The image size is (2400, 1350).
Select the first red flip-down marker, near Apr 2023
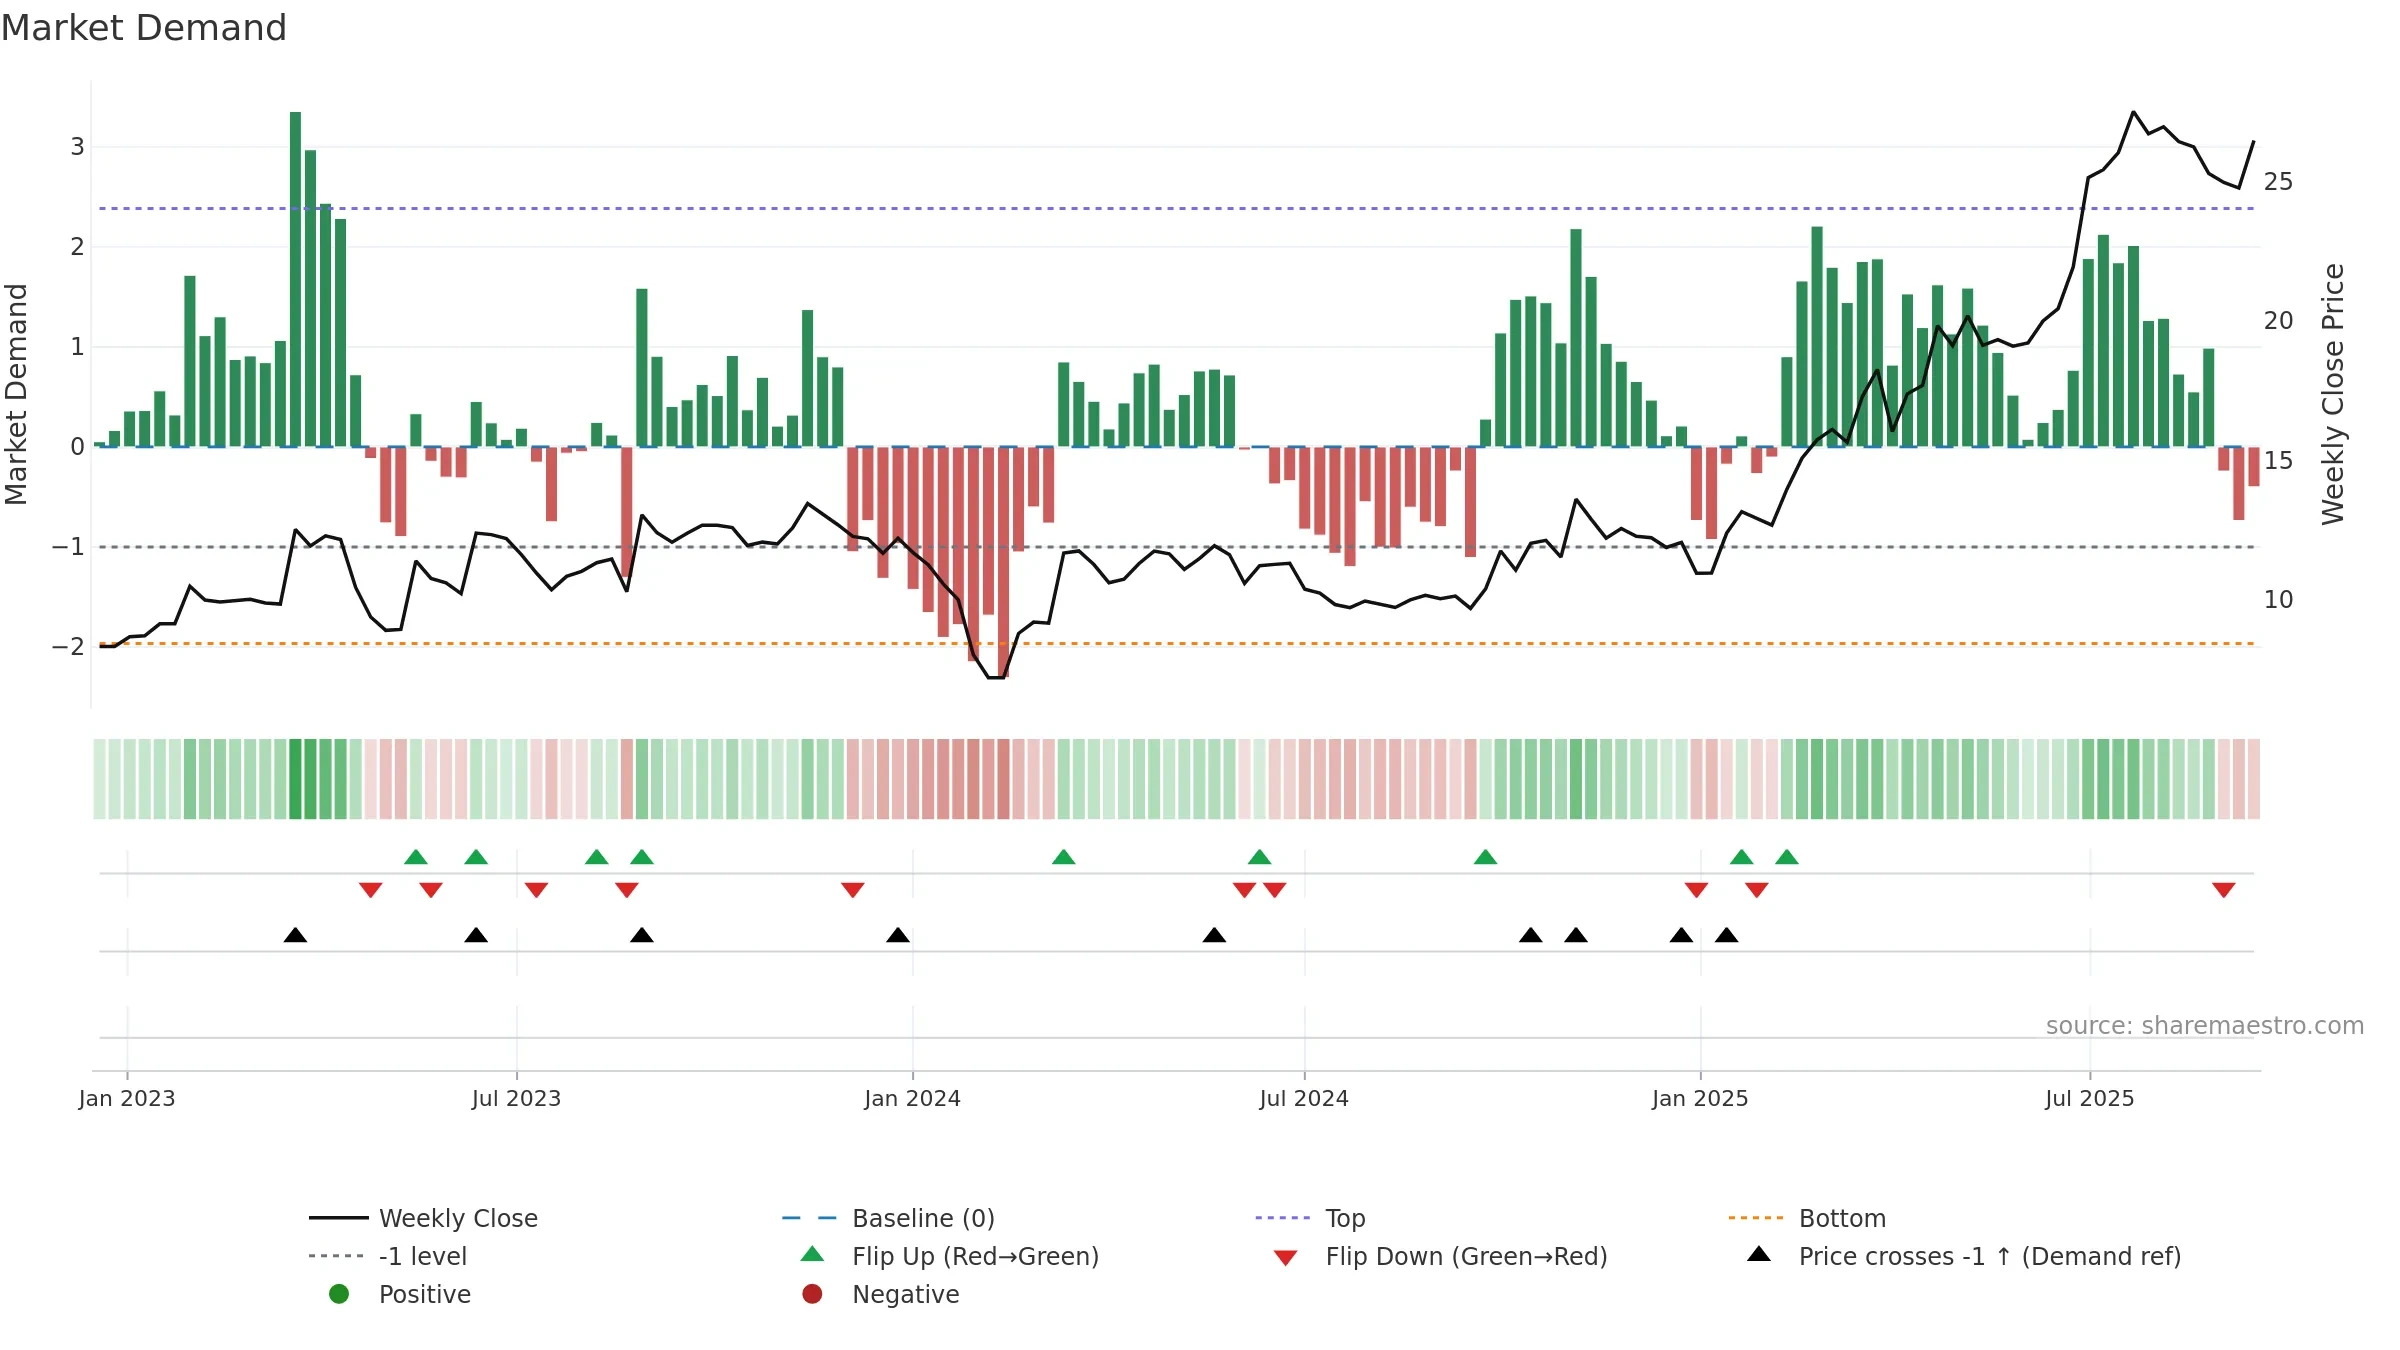click(x=371, y=890)
